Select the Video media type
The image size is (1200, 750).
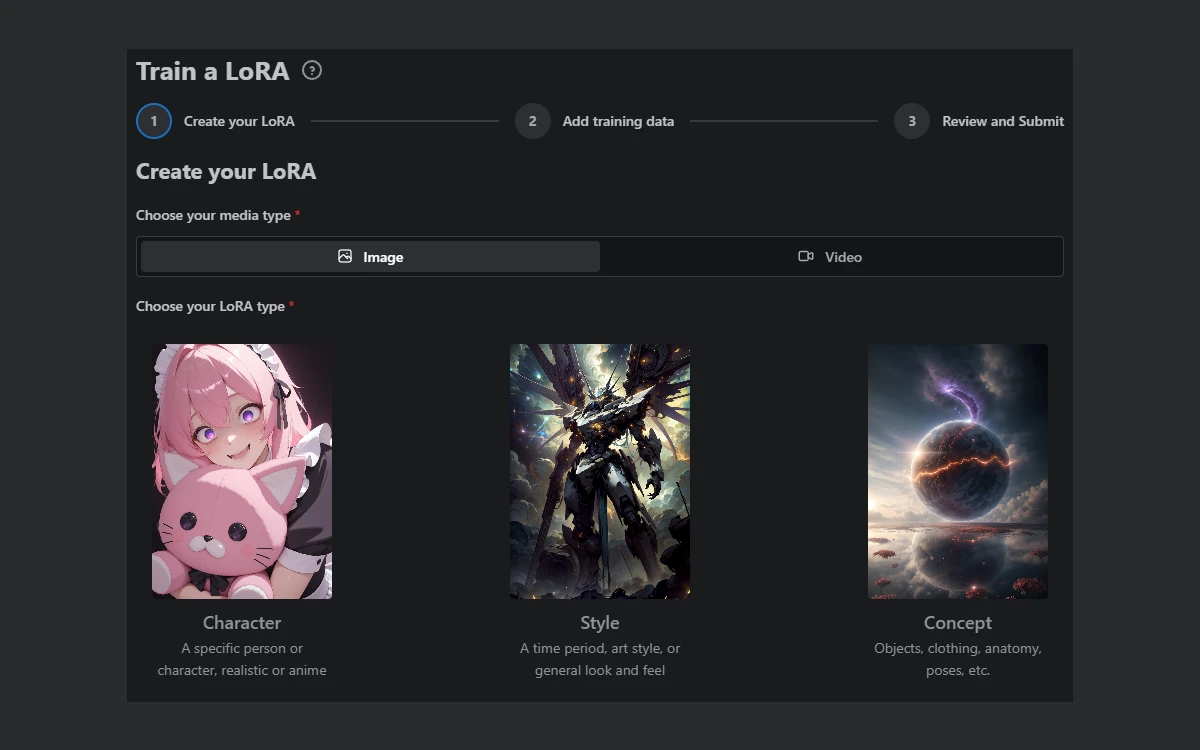coord(830,257)
